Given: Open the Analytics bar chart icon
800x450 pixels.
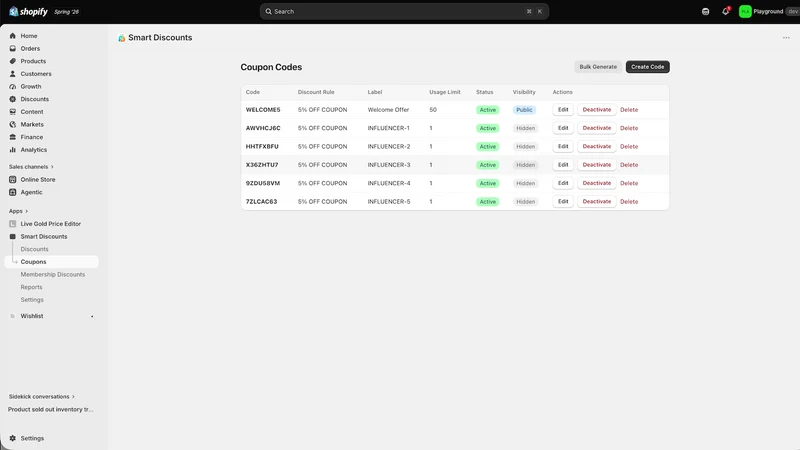Looking at the screenshot, I should coord(13,150).
